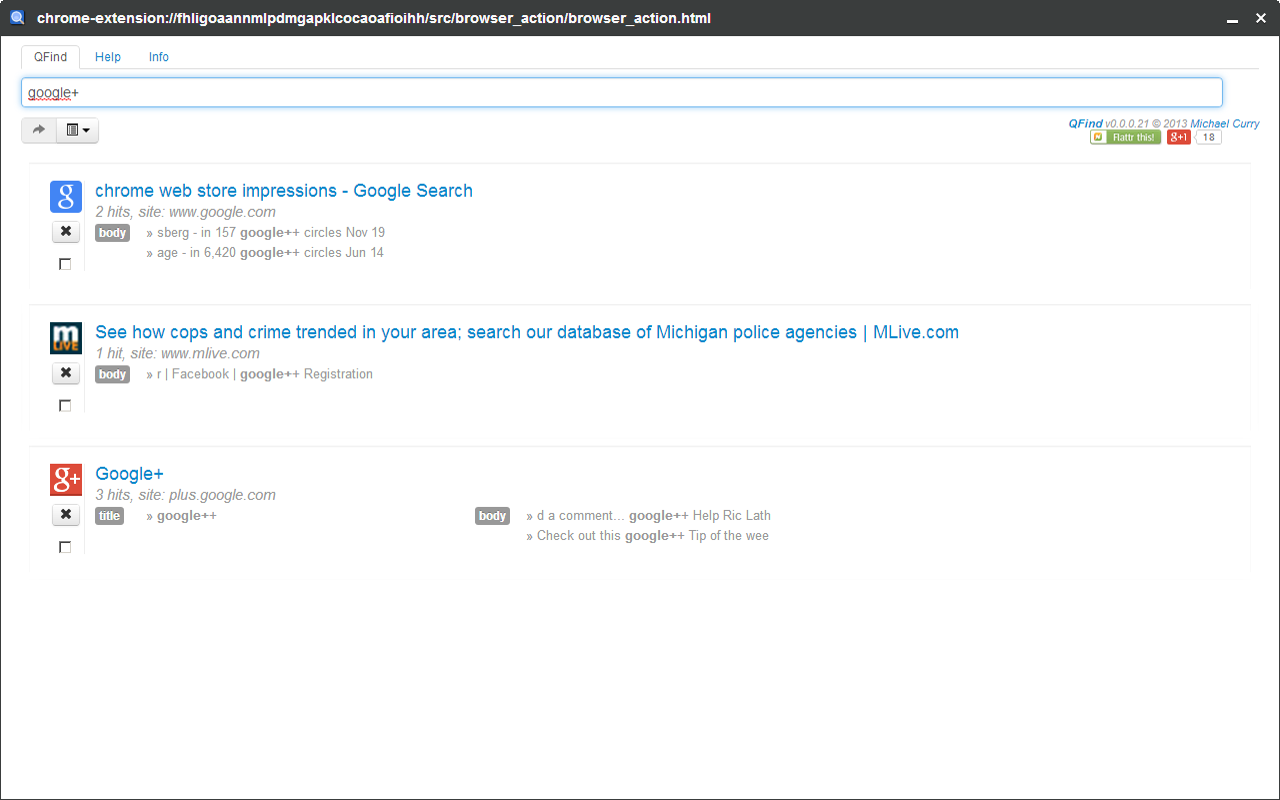Expand the title badge on the Google+ result

coord(109,515)
